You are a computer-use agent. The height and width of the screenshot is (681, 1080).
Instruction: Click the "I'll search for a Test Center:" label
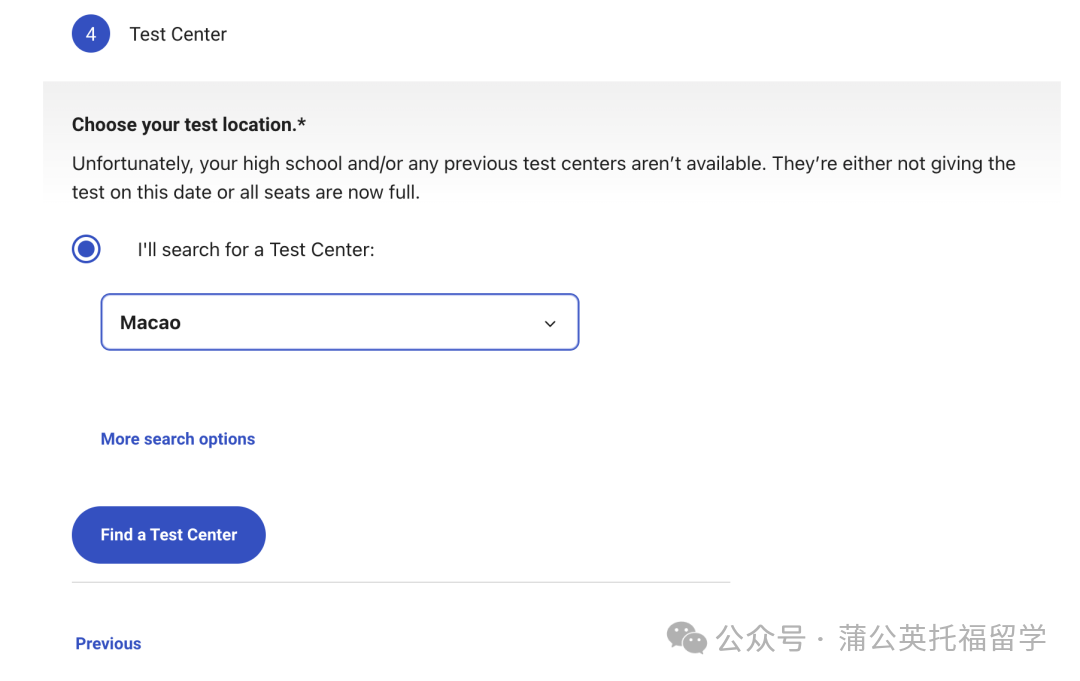pyautogui.click(x=255, y=250)
